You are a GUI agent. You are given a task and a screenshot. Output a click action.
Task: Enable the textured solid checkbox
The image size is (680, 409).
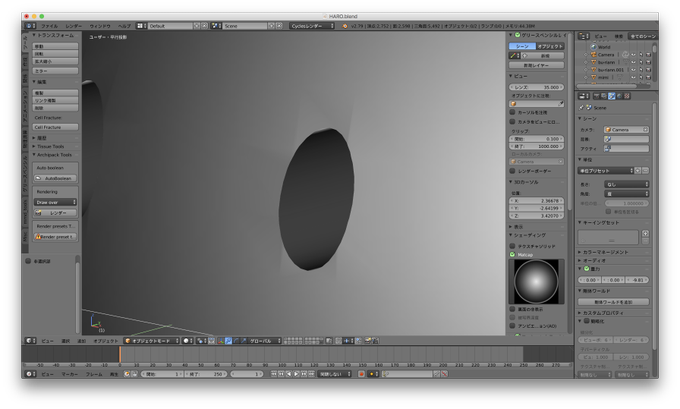(x=512, y=246)
